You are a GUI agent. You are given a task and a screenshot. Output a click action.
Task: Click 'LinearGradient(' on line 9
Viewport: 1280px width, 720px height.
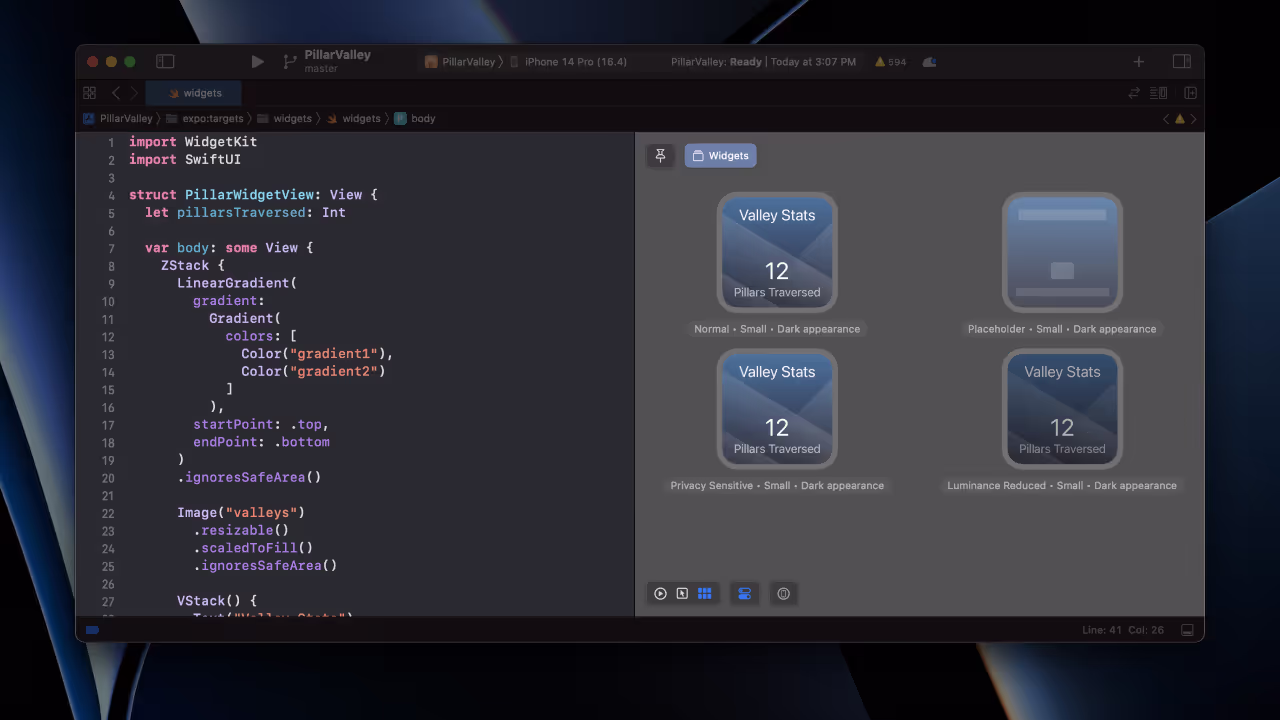237,283
